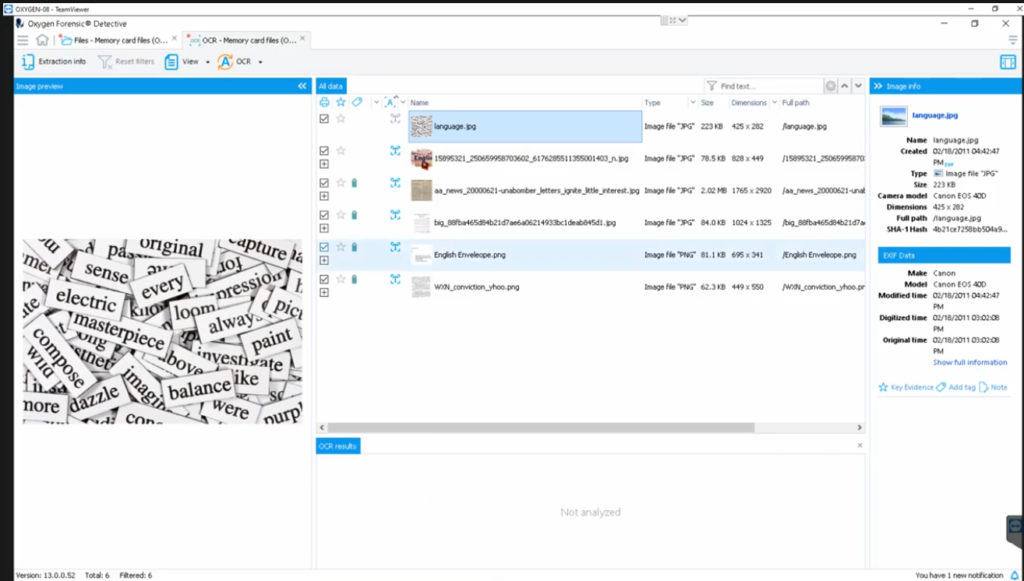Screen dimensions: 1024x581
Task: Click the tag column header icon
Action: [x=357, y=102]
